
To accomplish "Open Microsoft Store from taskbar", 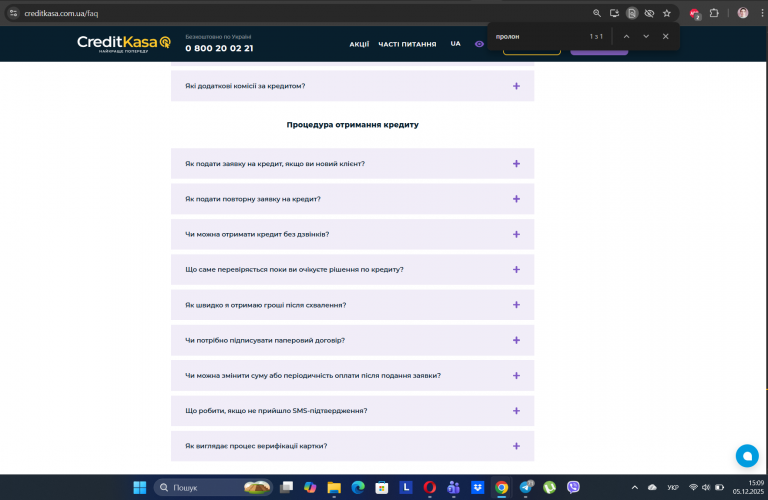I will [x=382, y=487].
